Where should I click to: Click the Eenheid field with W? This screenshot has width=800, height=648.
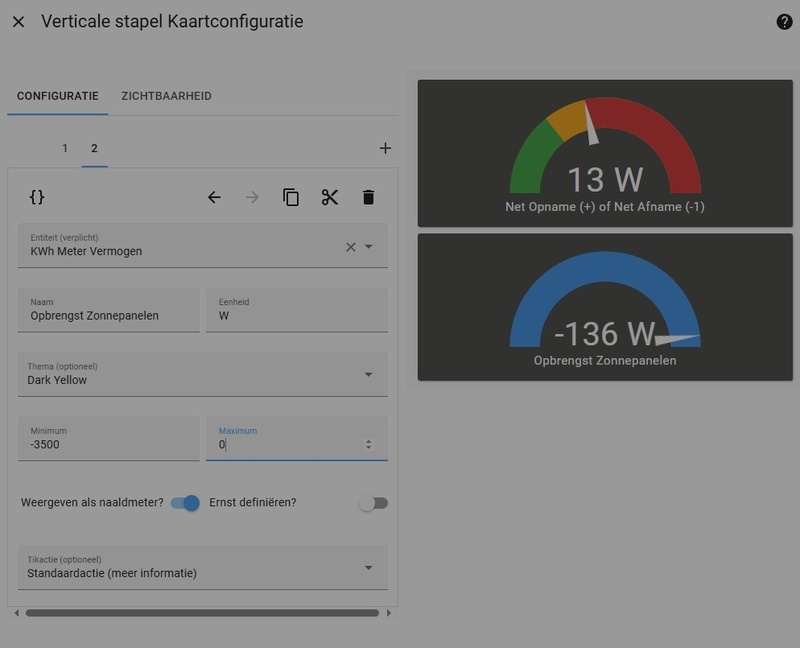click(x=297, y=310)
